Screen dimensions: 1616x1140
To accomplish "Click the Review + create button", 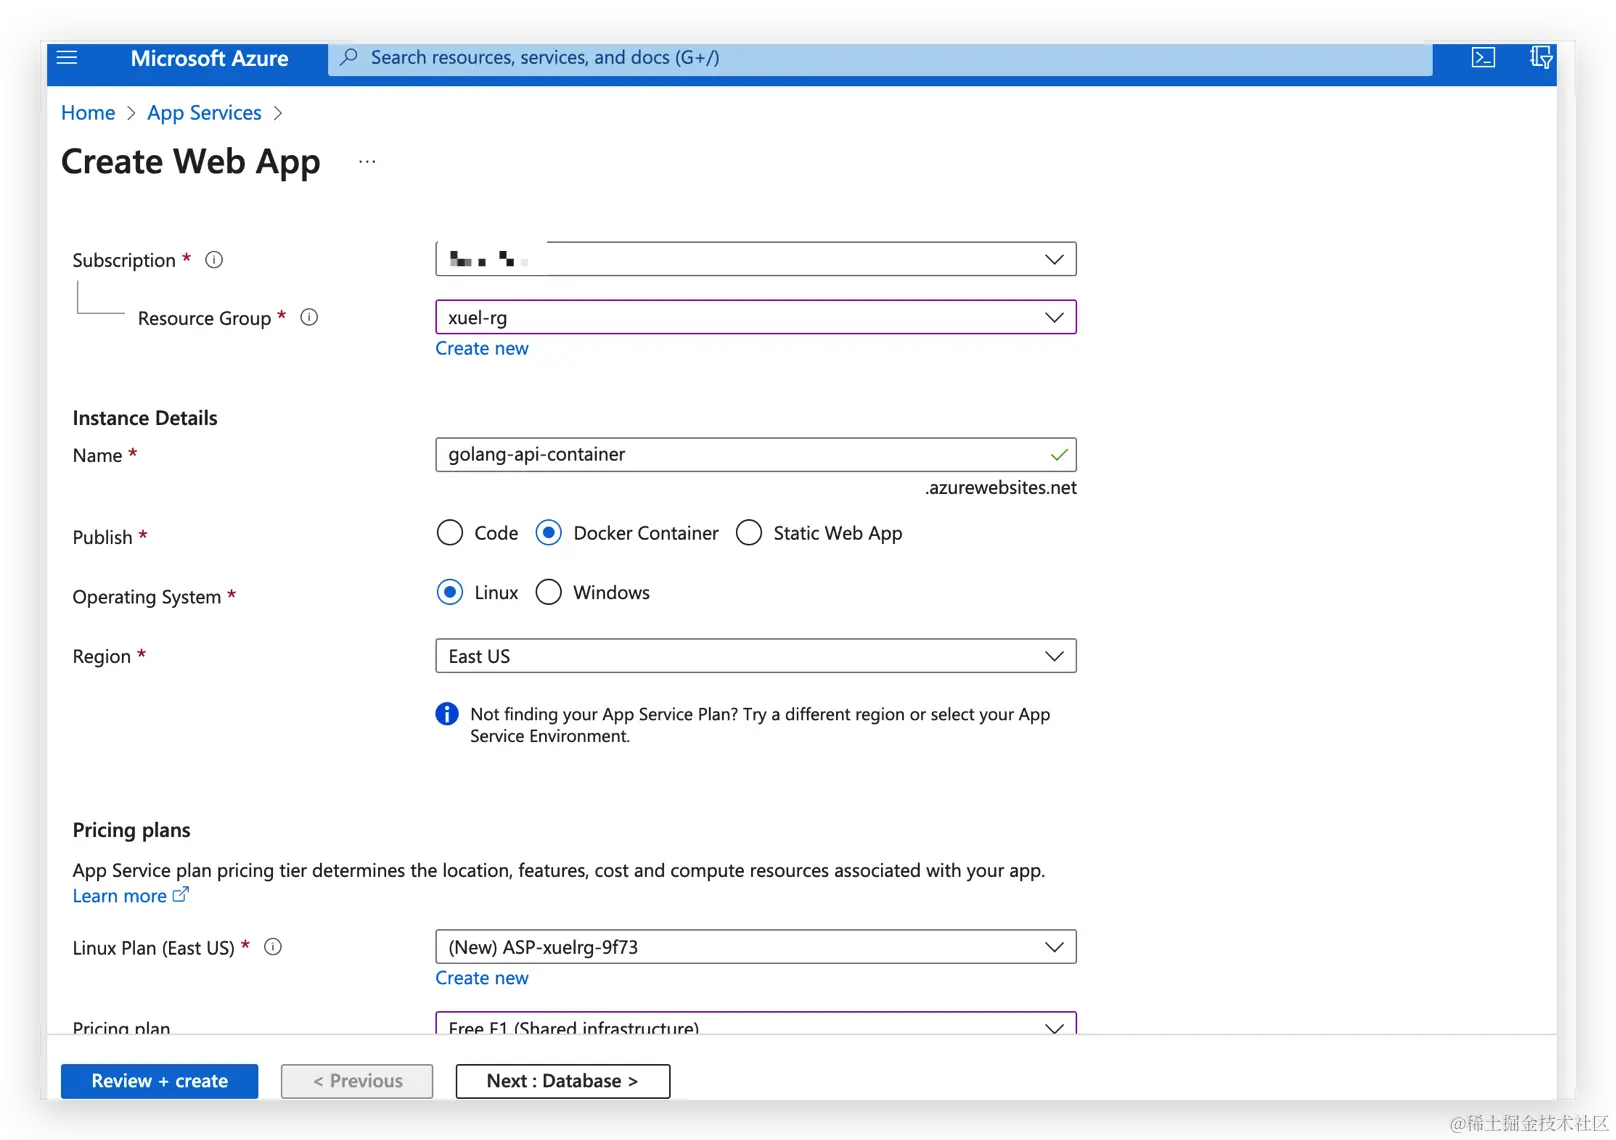I will (x=160, y=1081).
